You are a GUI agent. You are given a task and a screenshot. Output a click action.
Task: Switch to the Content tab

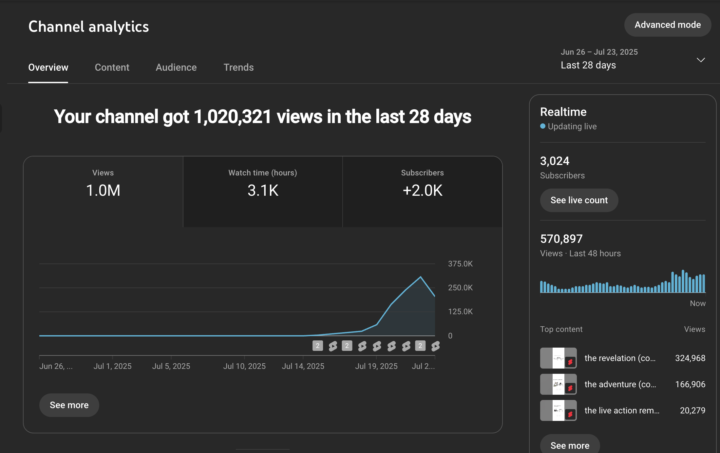[x=112, y=68]
